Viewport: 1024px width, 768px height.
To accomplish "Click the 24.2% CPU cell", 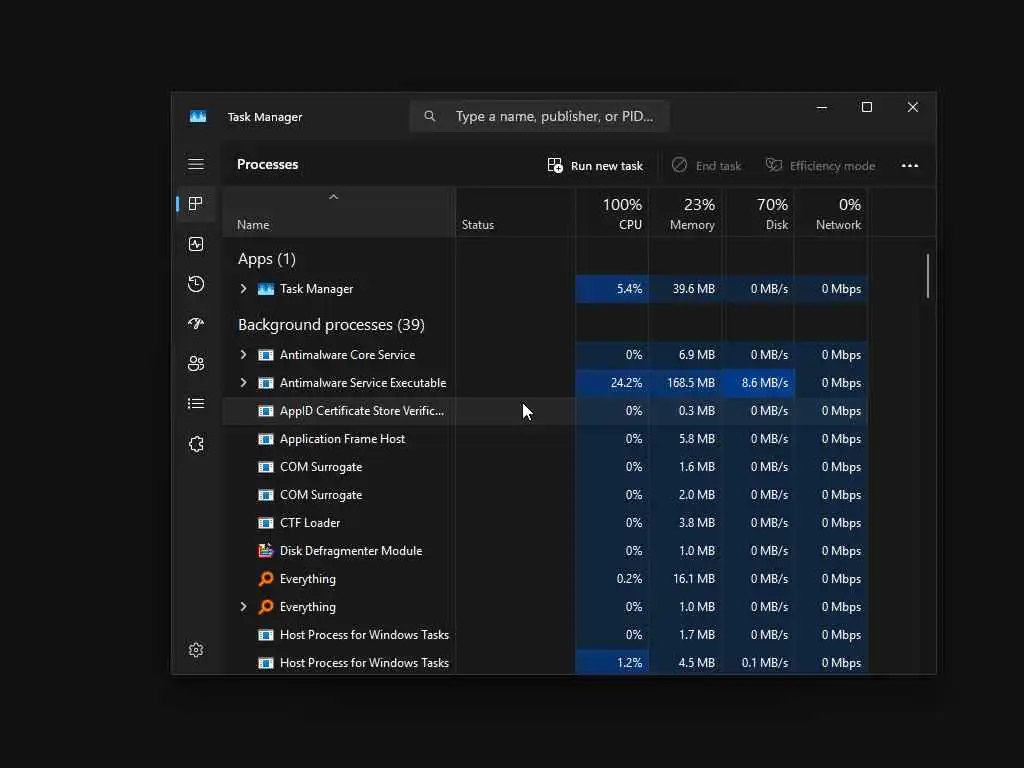I will click(x=612, y=383).
